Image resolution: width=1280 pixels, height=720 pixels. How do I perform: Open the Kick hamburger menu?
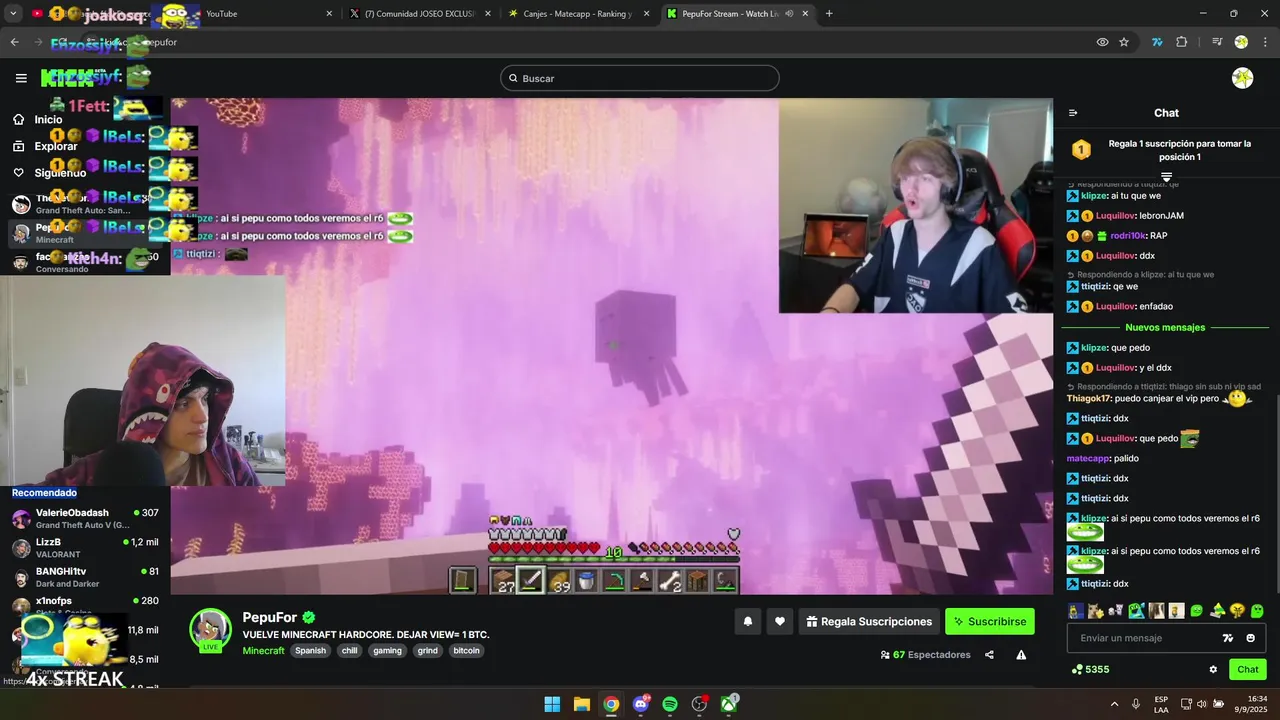point(21,78)
